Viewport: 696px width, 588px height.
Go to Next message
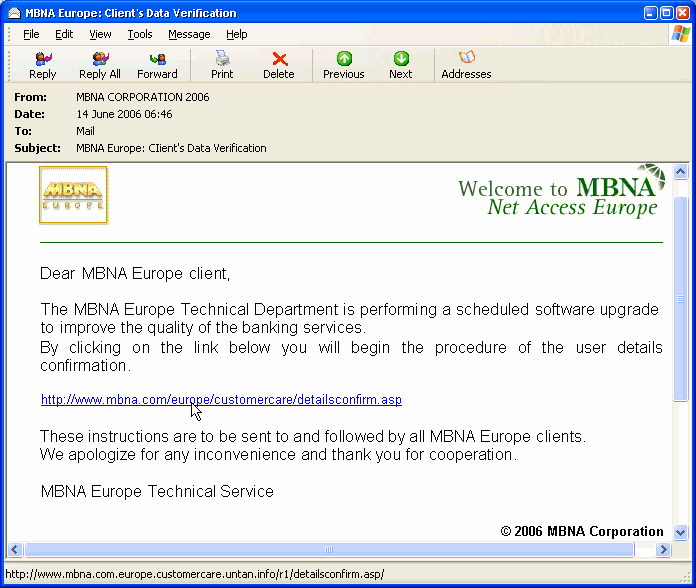(x=401, y=60)
